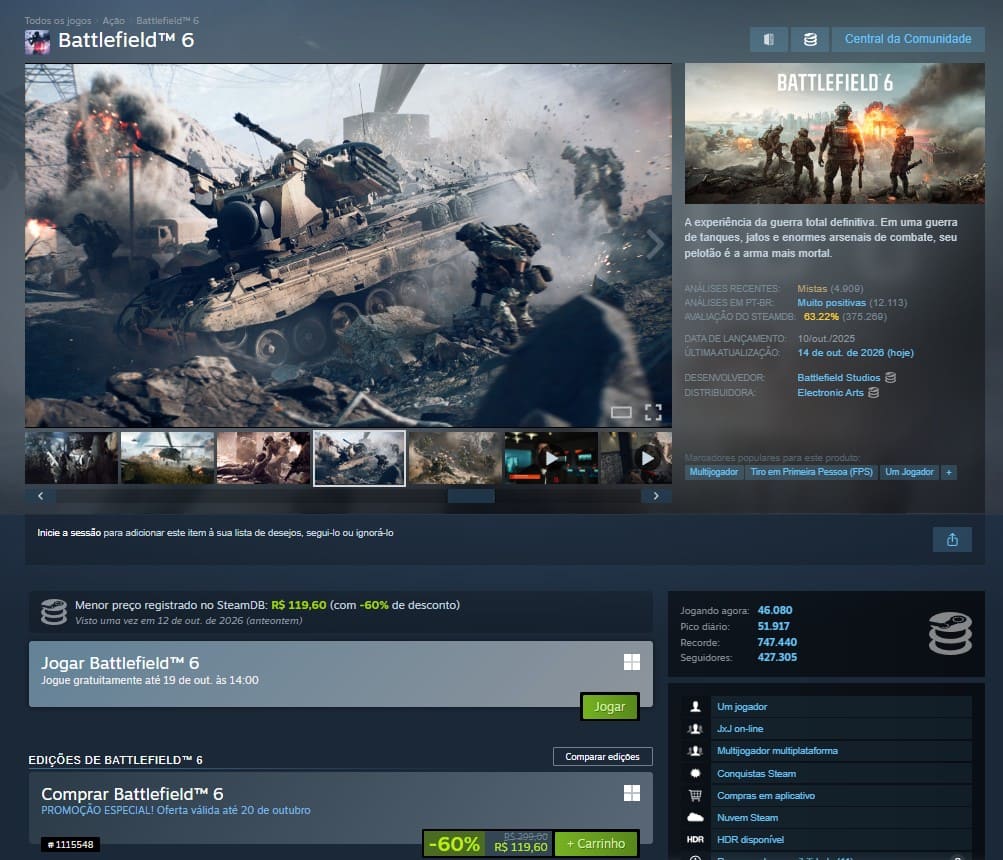This screenshot has width=1003, height=860.
Task: Click lowest price R$ 119,60 in SteamDB banner
Action: [299, 605]
